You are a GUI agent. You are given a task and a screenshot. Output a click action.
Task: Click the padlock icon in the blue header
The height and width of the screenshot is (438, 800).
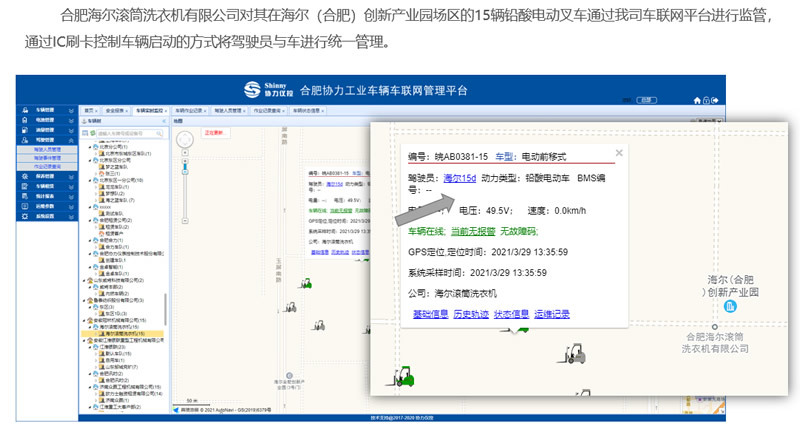[x=706, y=100]
